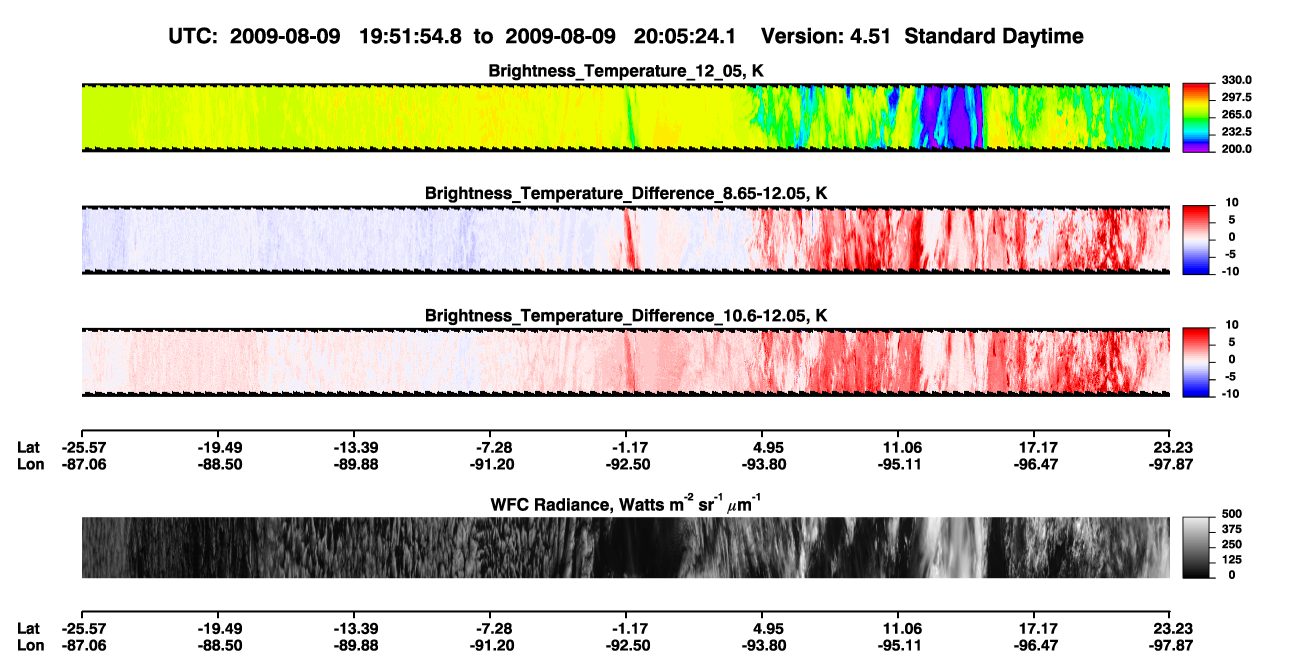The image size is (1300, 667).
Task: Click the -10 label on the 8.65-12.05 color bar
Action: (1232, 272)
